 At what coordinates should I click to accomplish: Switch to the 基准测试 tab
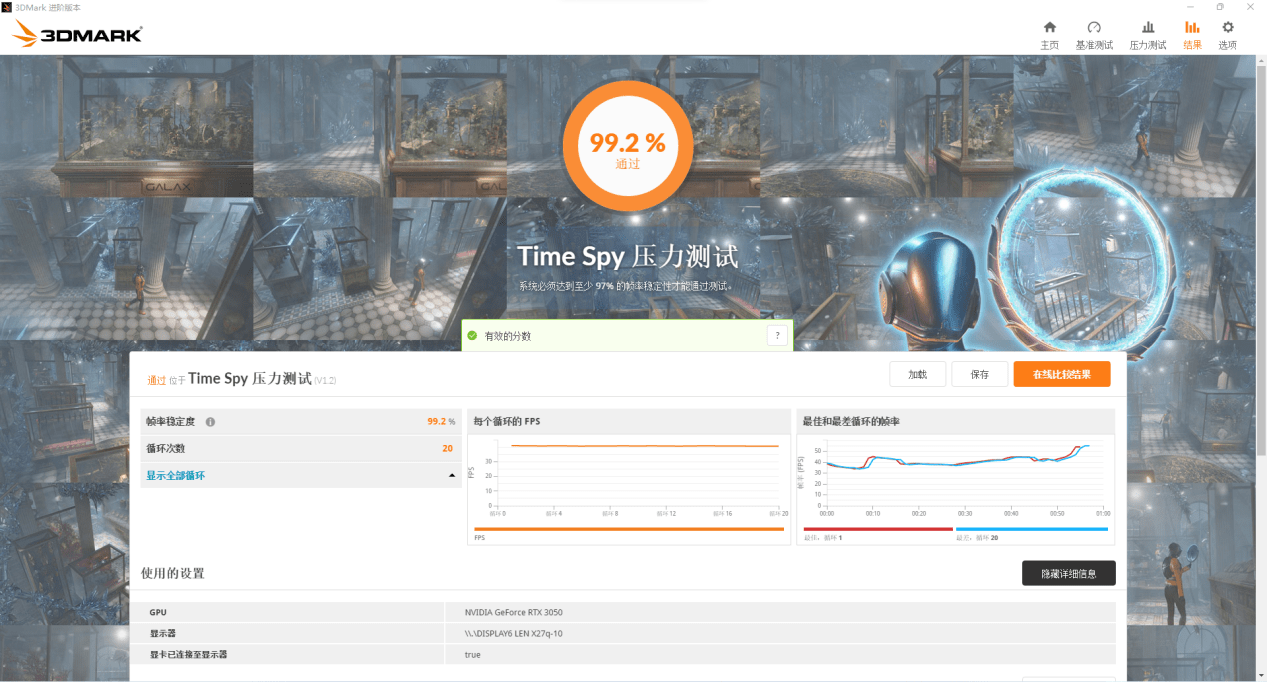click(x=1095, y=31)
